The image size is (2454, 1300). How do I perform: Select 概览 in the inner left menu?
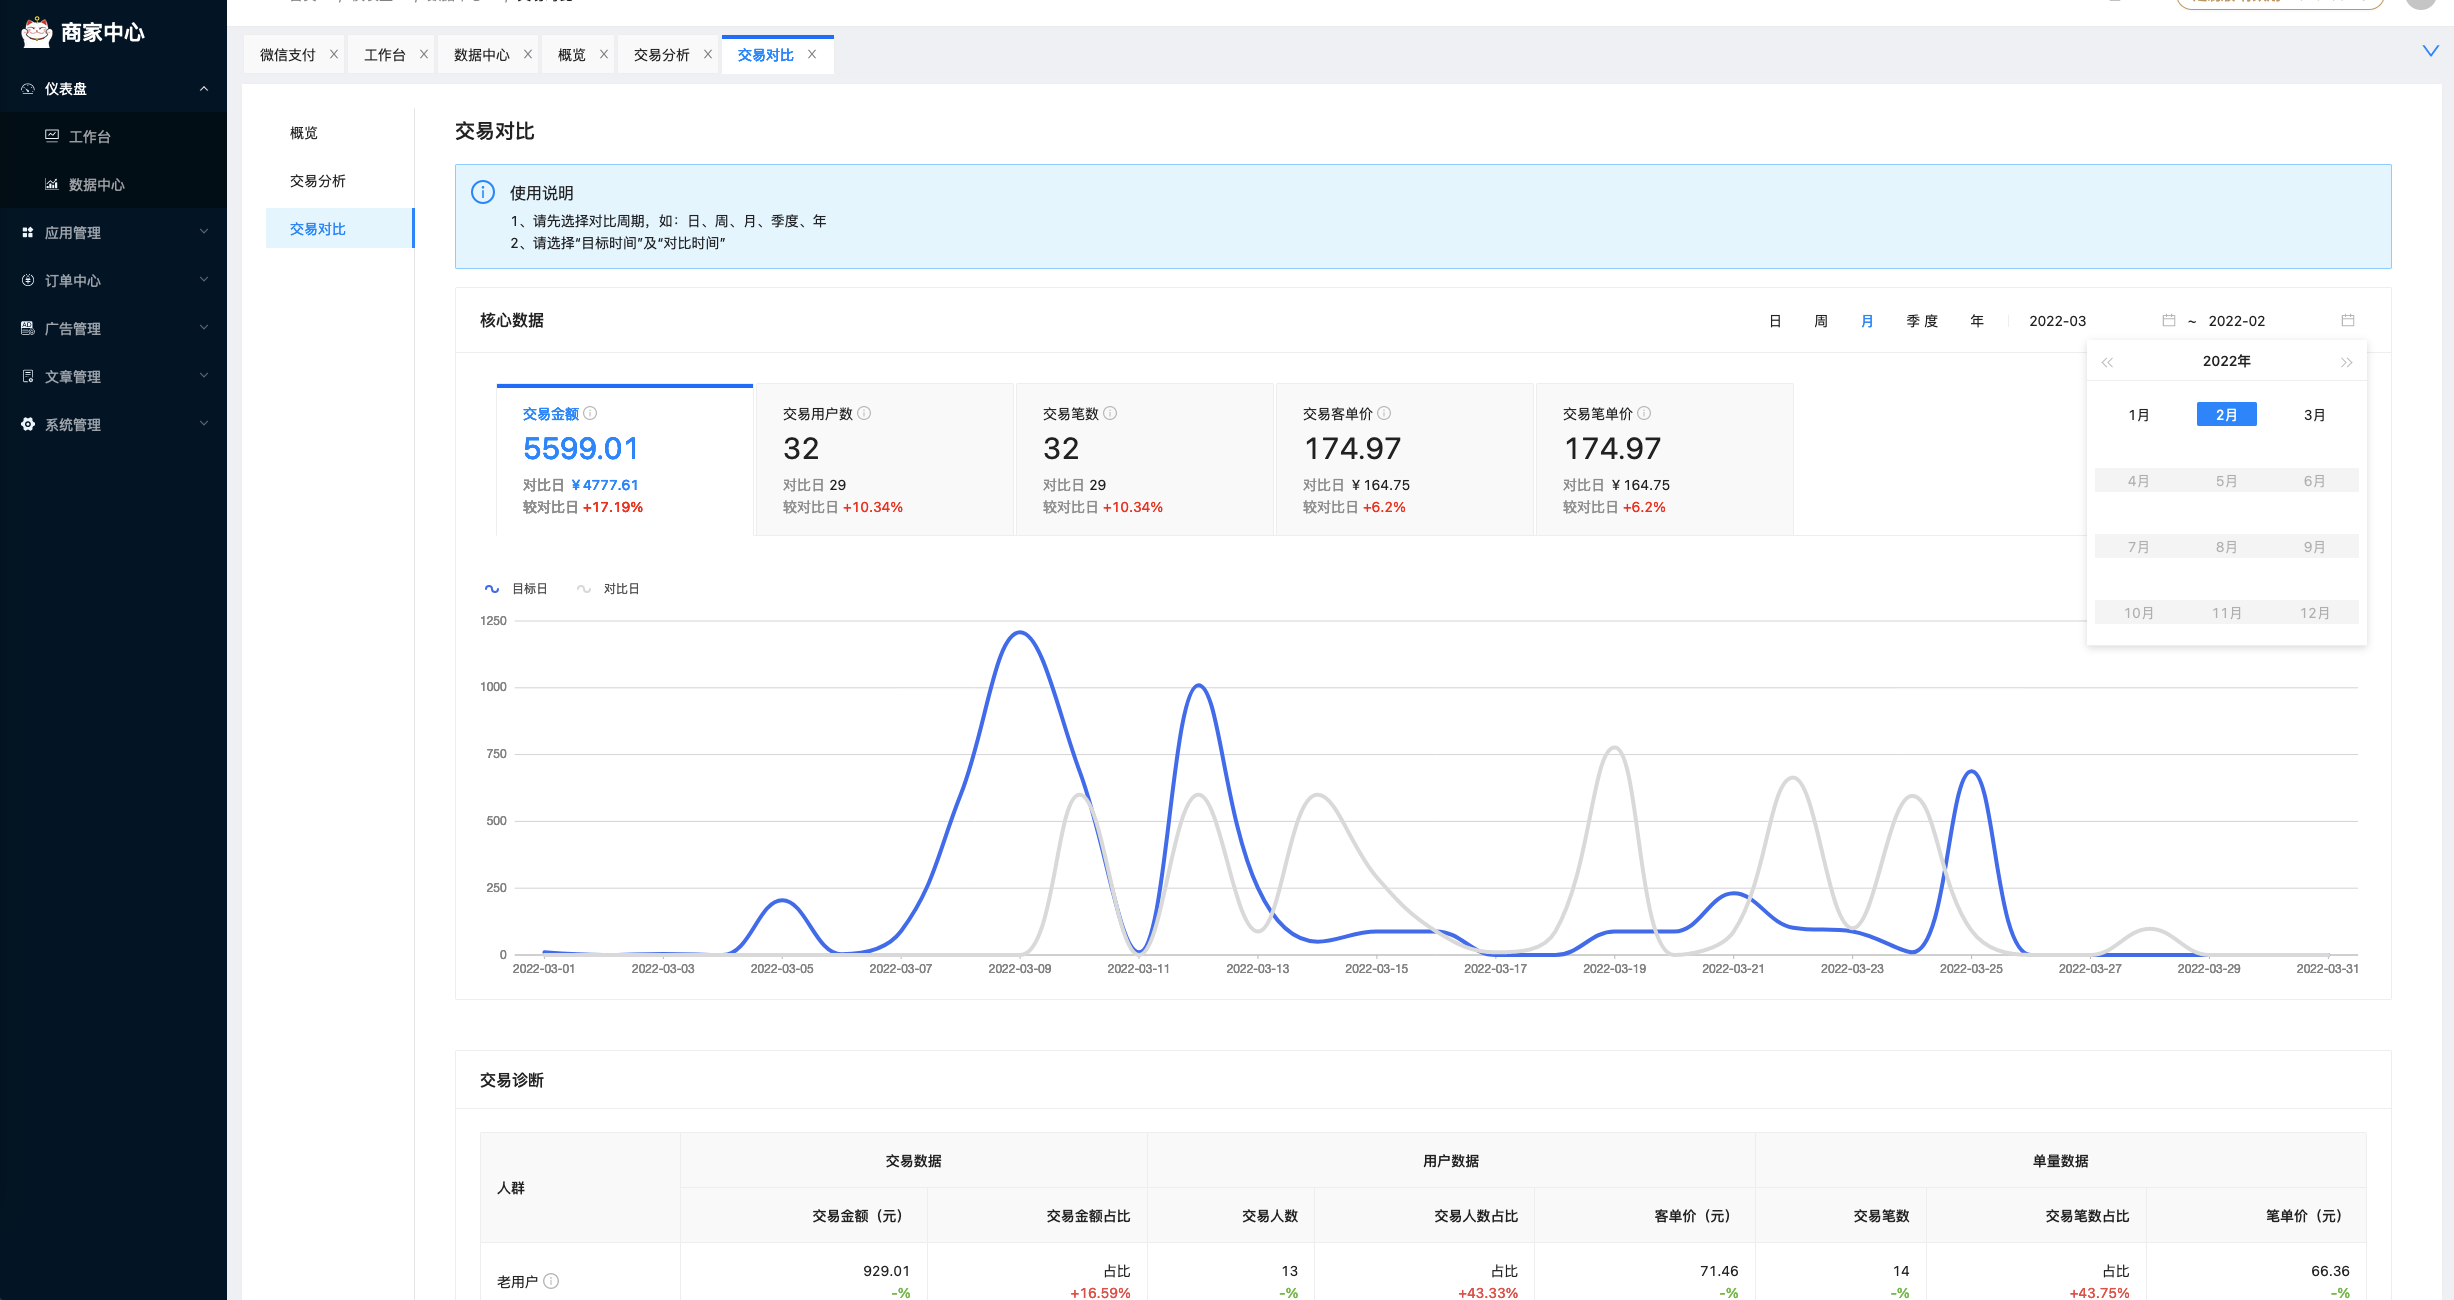click(340, 133)
